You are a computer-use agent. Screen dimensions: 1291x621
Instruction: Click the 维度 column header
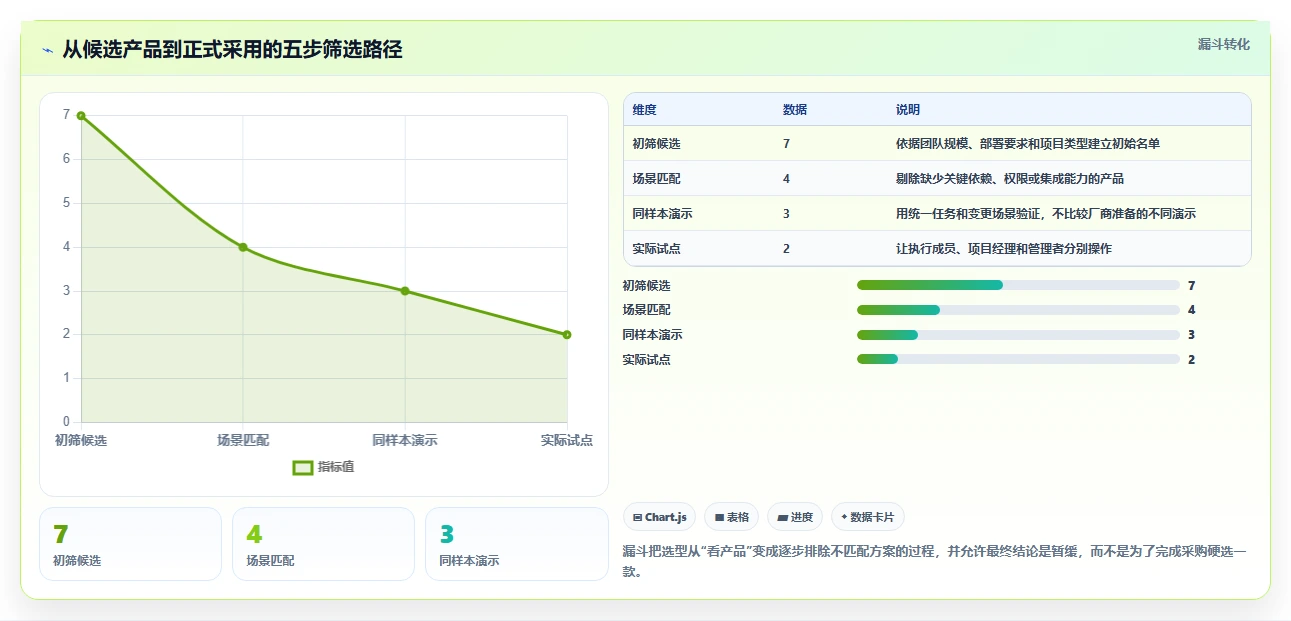click(x=645, y=110)
